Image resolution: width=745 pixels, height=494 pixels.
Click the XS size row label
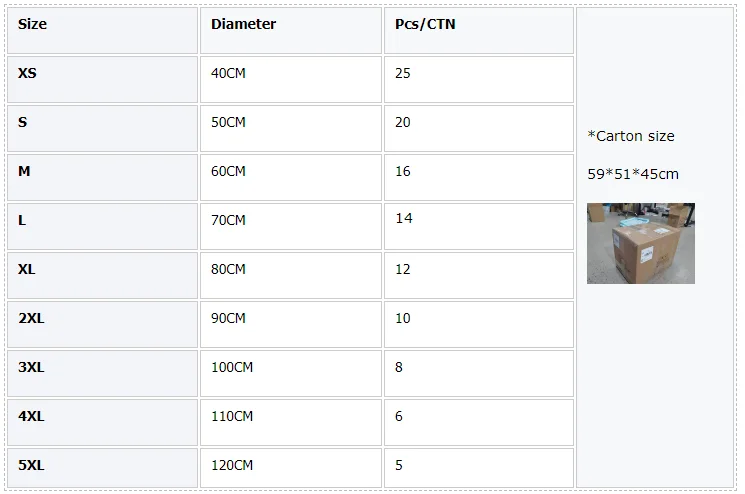click(x=27, y=73)
